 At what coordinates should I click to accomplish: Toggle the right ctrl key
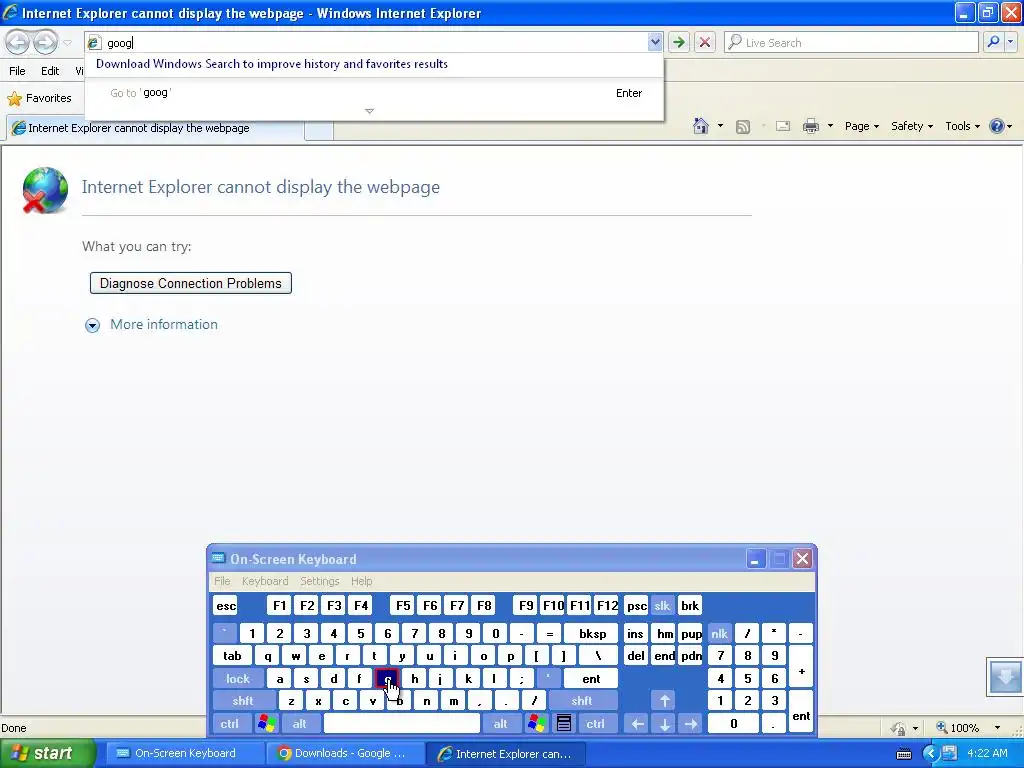point(595,724)
